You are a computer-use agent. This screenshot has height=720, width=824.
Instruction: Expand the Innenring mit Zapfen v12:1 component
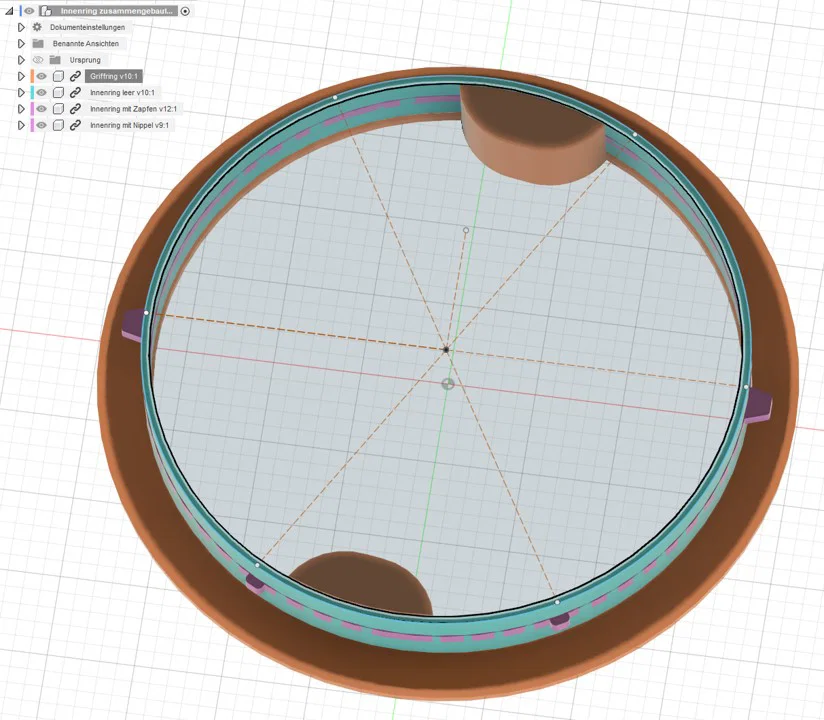click(x=21, y=109)
